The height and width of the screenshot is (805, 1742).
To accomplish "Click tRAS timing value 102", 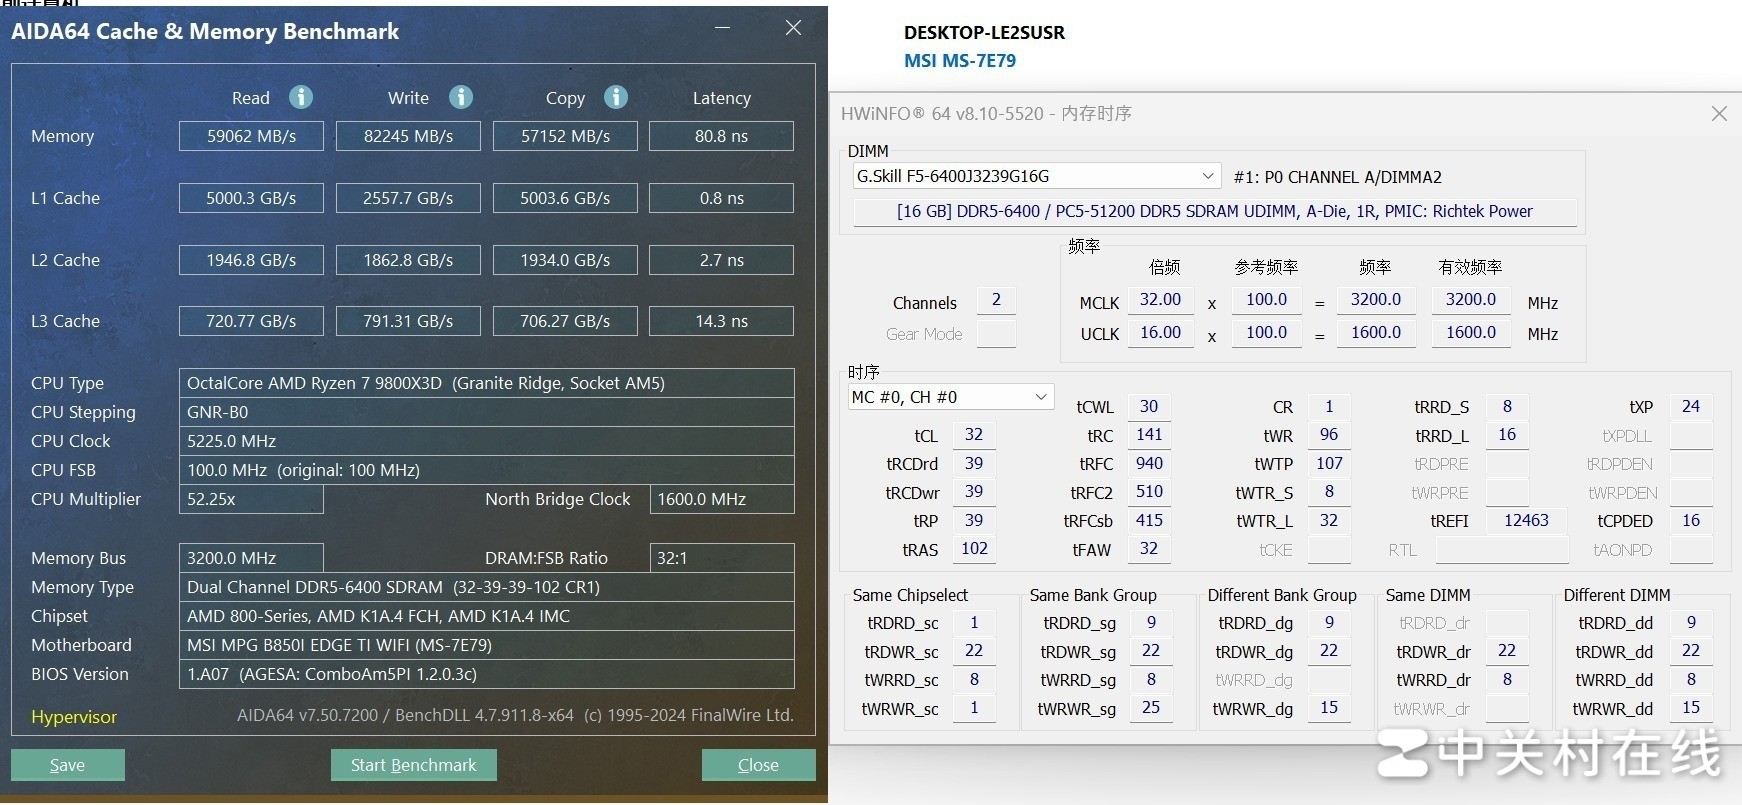I will (x=974, y=549).
